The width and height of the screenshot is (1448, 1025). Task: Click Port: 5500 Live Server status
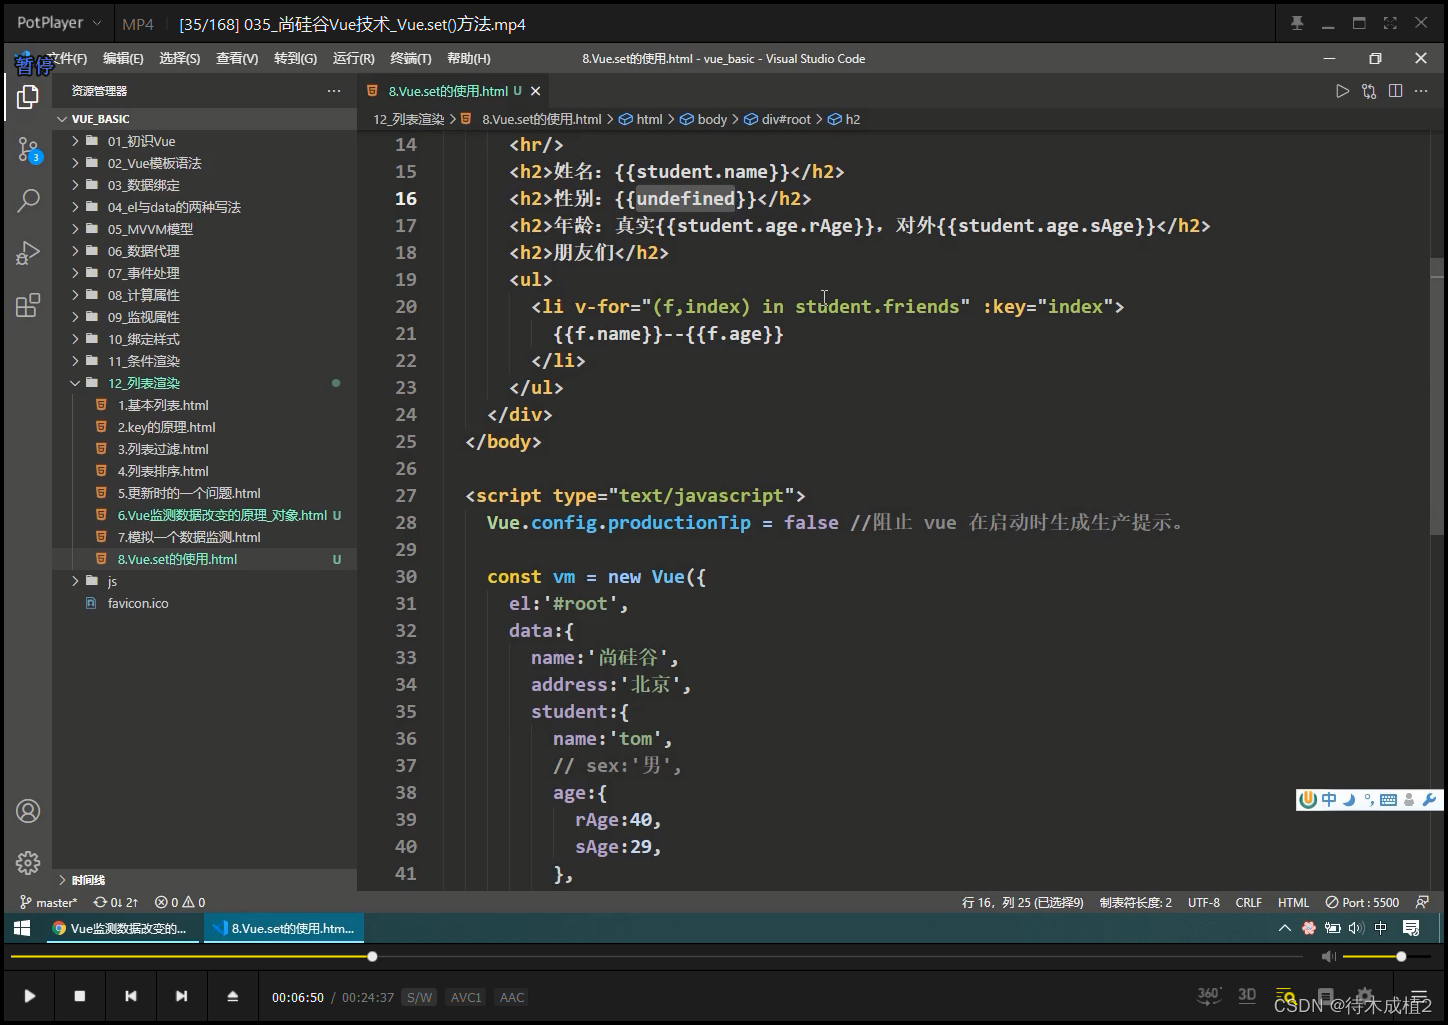click(1362, 902)
